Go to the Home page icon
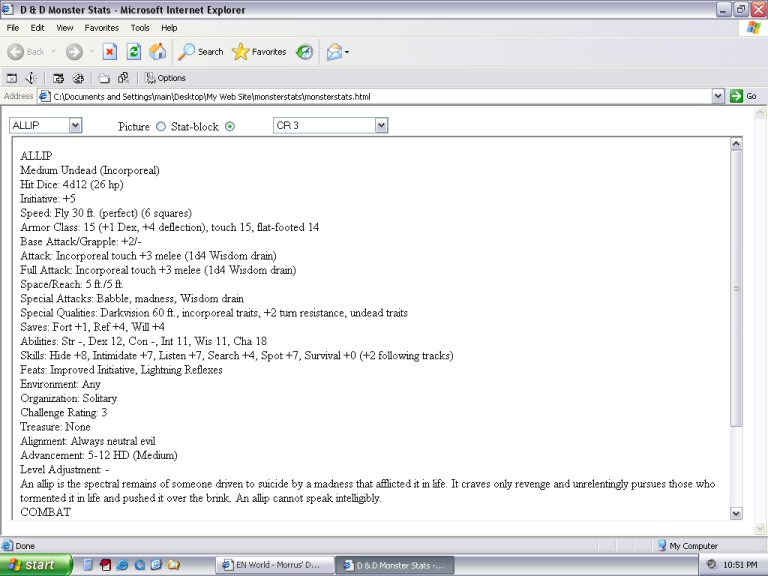The height and width of the screenshot is (576, 768). (158, 51)
